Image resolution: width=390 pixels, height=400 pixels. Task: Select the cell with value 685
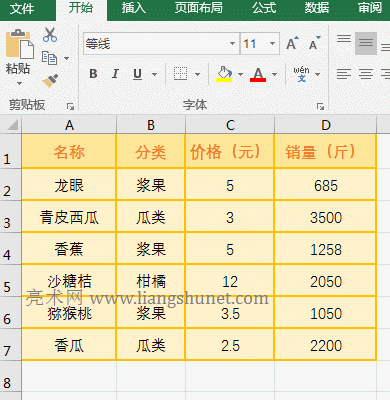coord(326,184)
